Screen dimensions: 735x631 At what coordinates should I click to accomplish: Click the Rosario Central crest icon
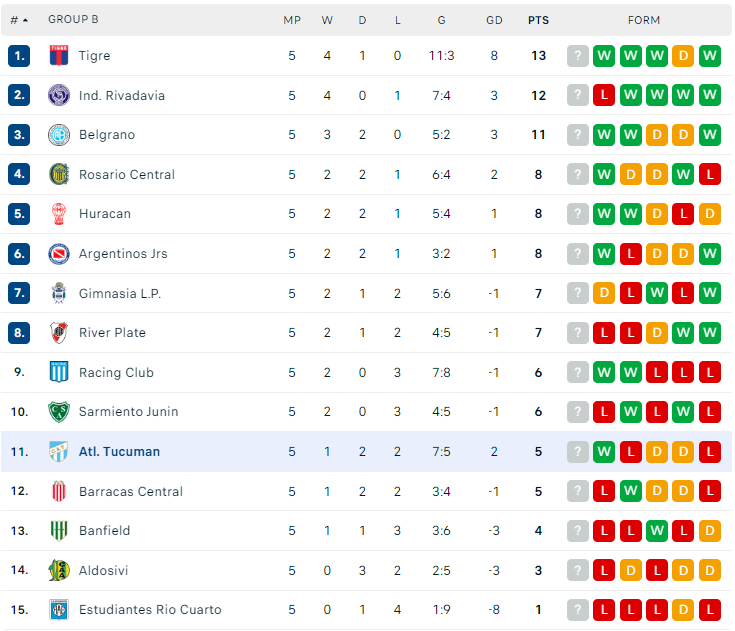click(59, 174)
